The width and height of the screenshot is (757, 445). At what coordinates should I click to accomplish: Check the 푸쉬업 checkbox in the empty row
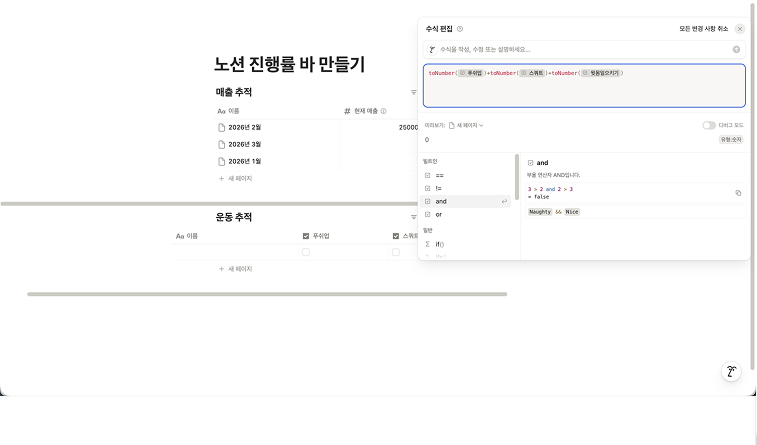306,252
